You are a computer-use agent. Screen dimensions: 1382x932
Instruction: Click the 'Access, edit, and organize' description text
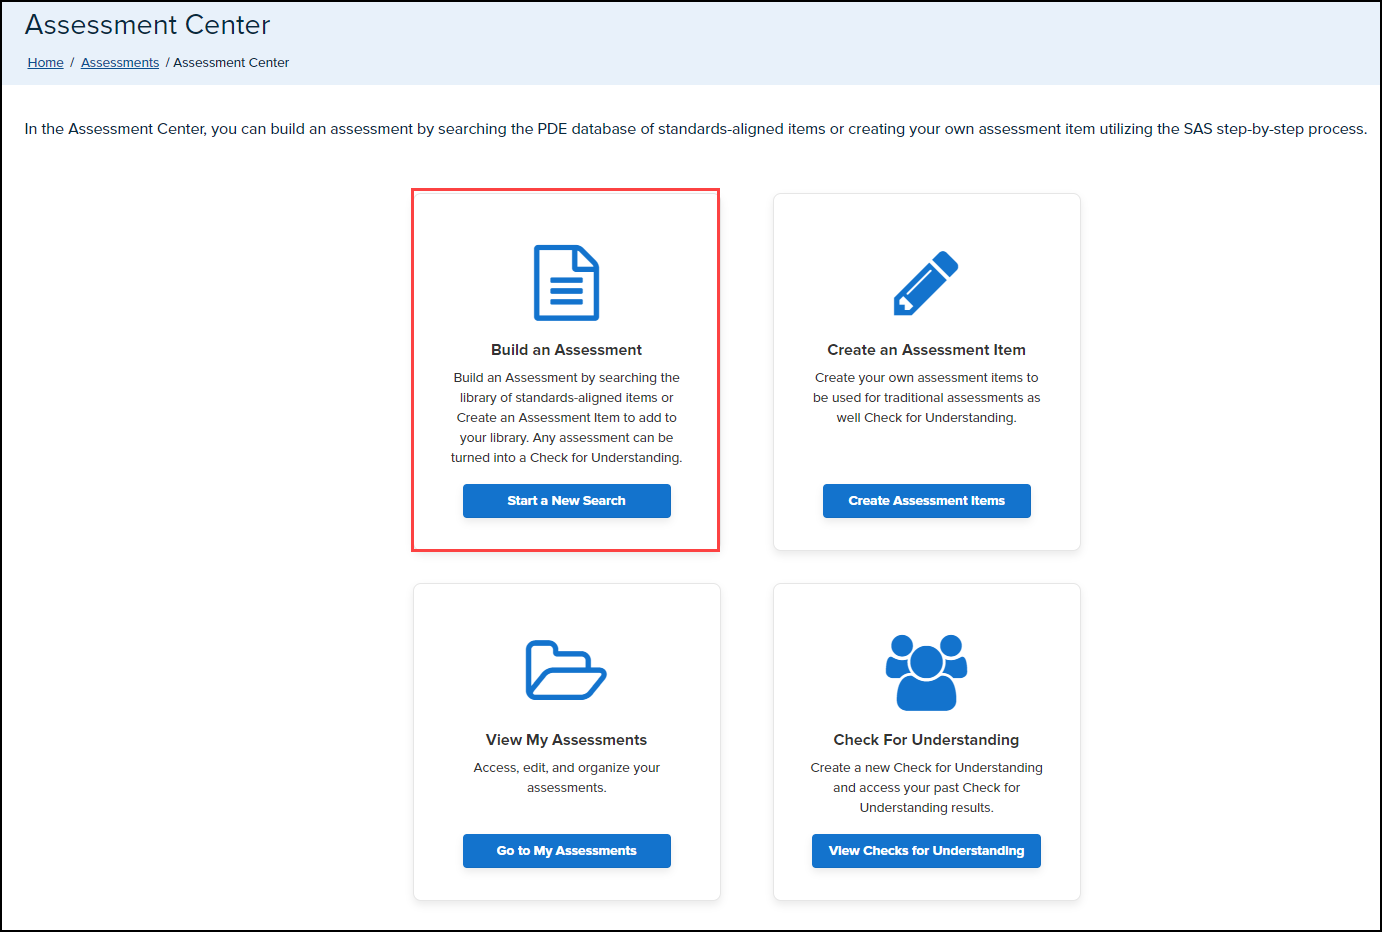566,778
